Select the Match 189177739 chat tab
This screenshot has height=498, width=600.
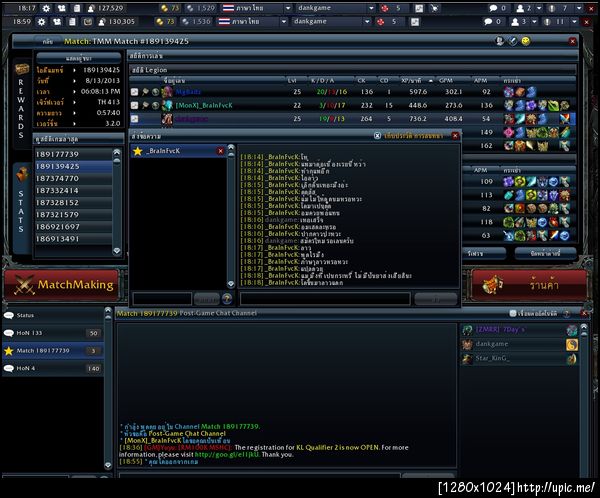click(53, 351)
